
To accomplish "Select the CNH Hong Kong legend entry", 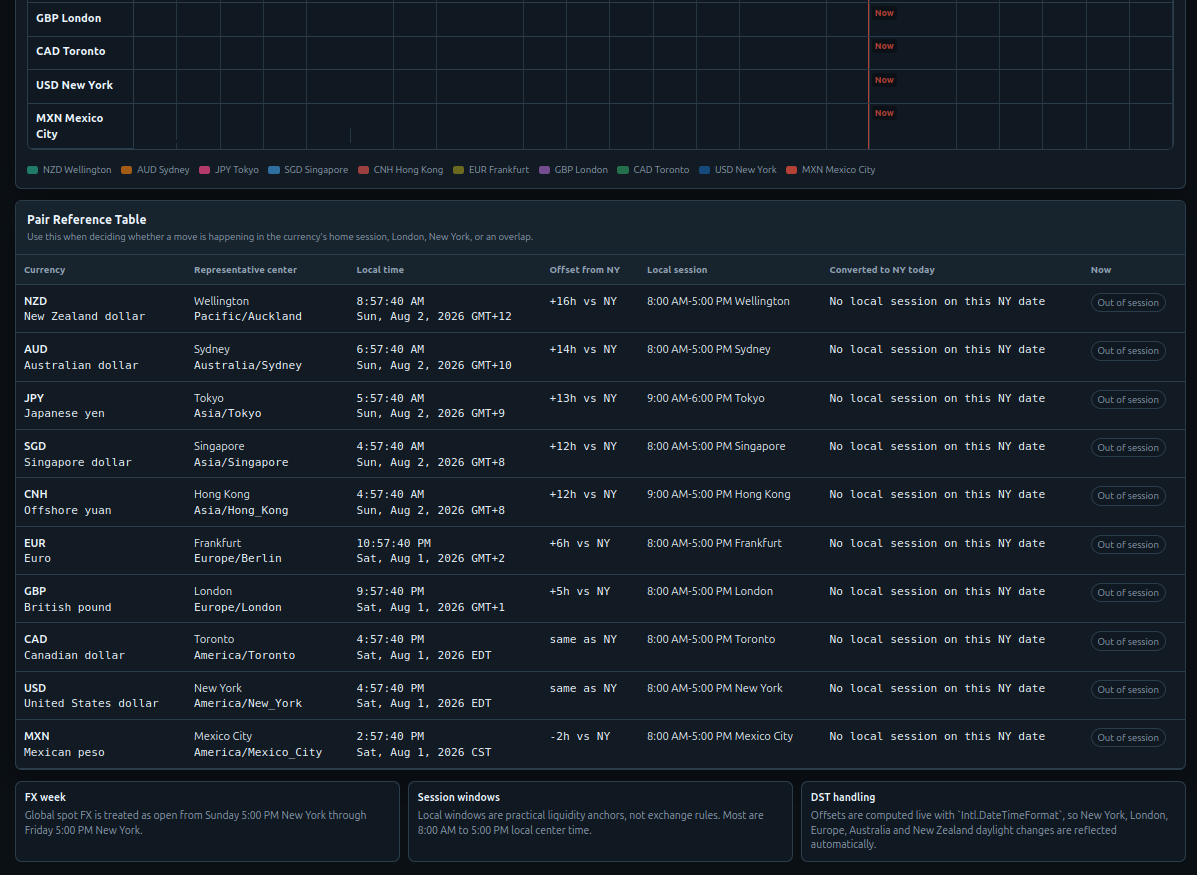I will tap(400, 170).
